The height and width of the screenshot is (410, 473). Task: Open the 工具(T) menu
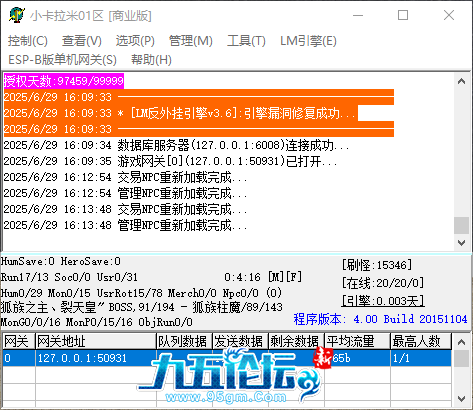246,41
